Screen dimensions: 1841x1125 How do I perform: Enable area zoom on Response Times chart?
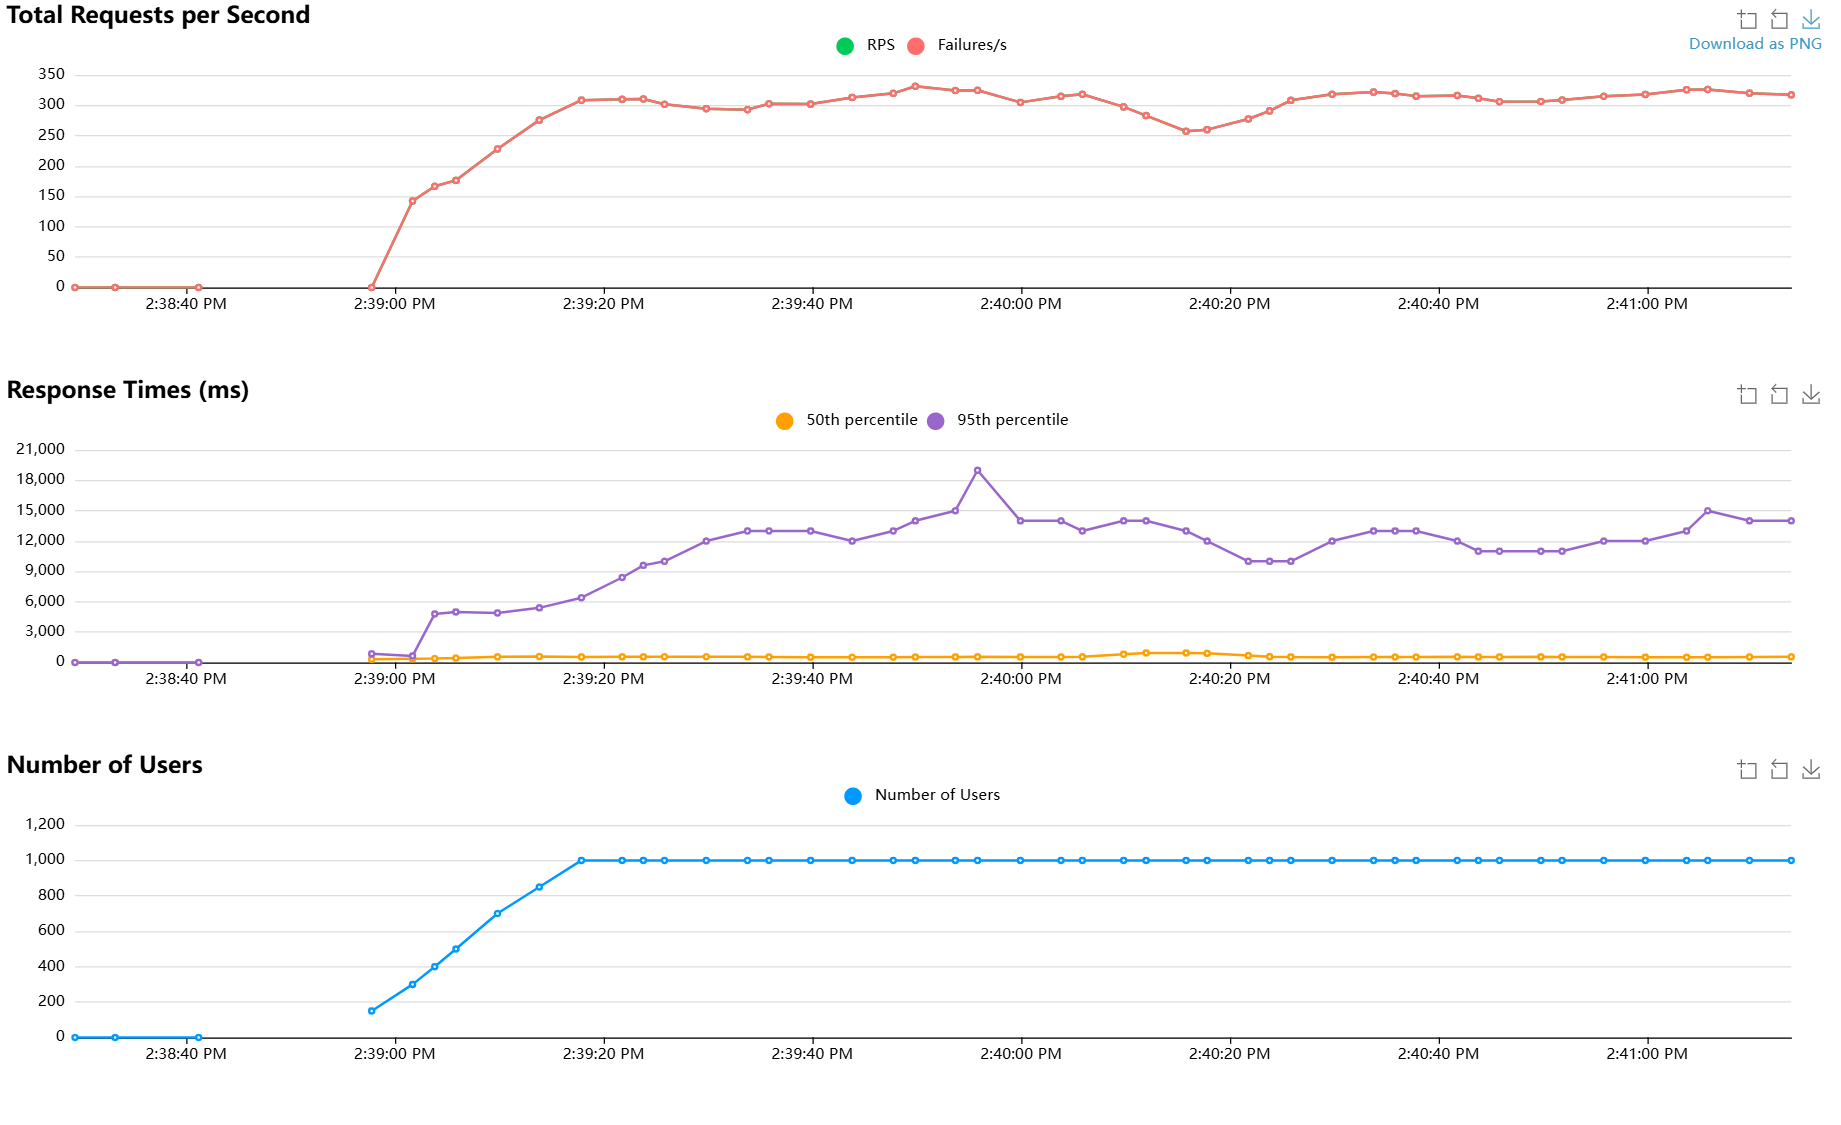(x=1747, y=395)
